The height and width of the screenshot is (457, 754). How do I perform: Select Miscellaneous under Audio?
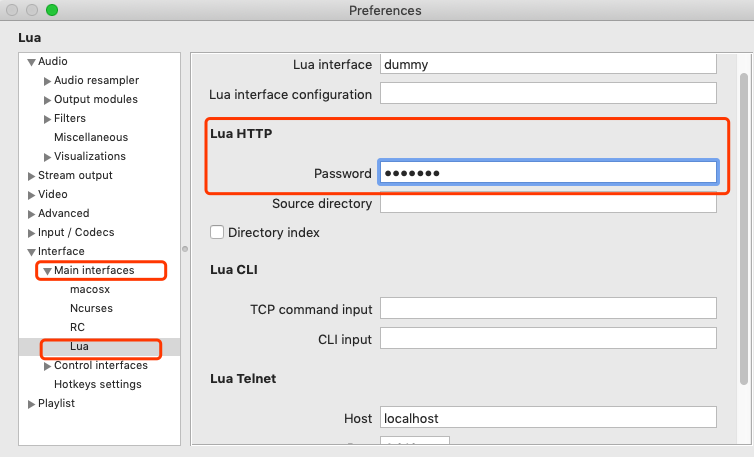tap(91, 138)
